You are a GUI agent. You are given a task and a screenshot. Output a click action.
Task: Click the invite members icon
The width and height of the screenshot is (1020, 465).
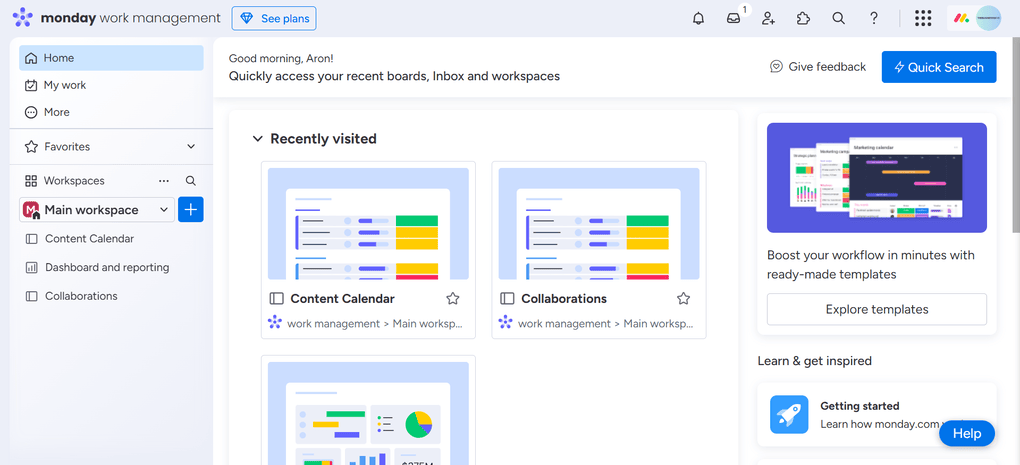[768, 18]
